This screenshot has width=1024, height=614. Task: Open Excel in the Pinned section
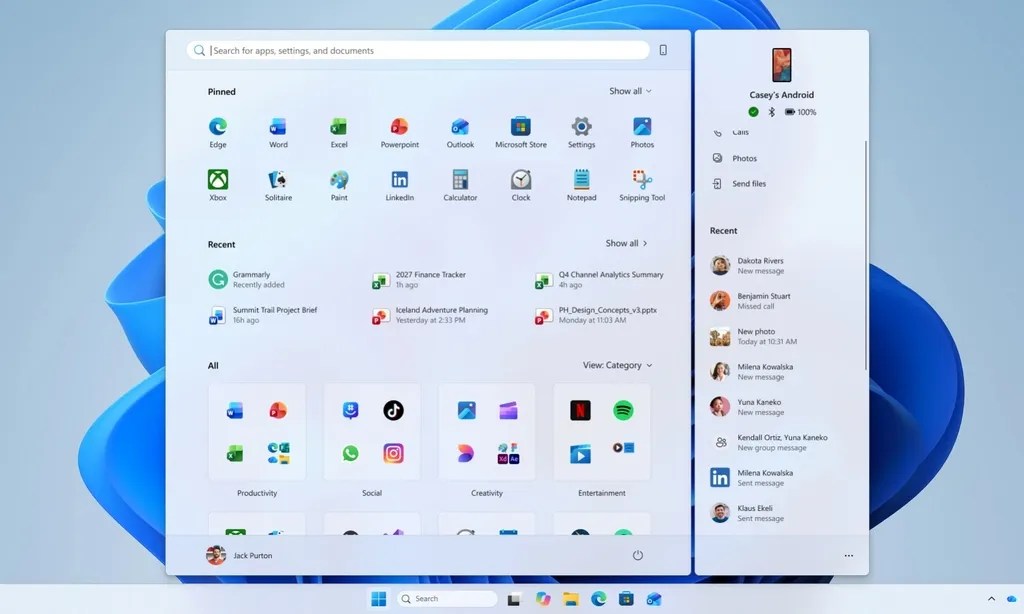click(x=338, y=133)
